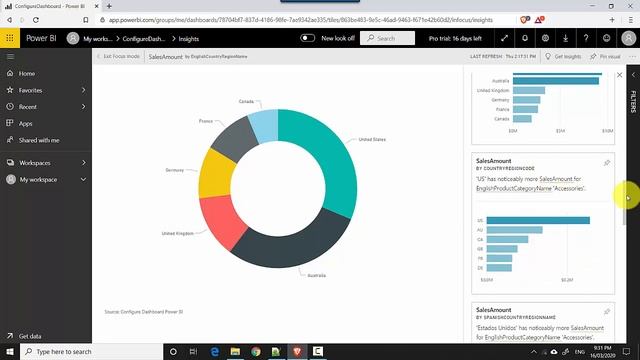Click taskbar Type here to search

[x=91, y=351]
